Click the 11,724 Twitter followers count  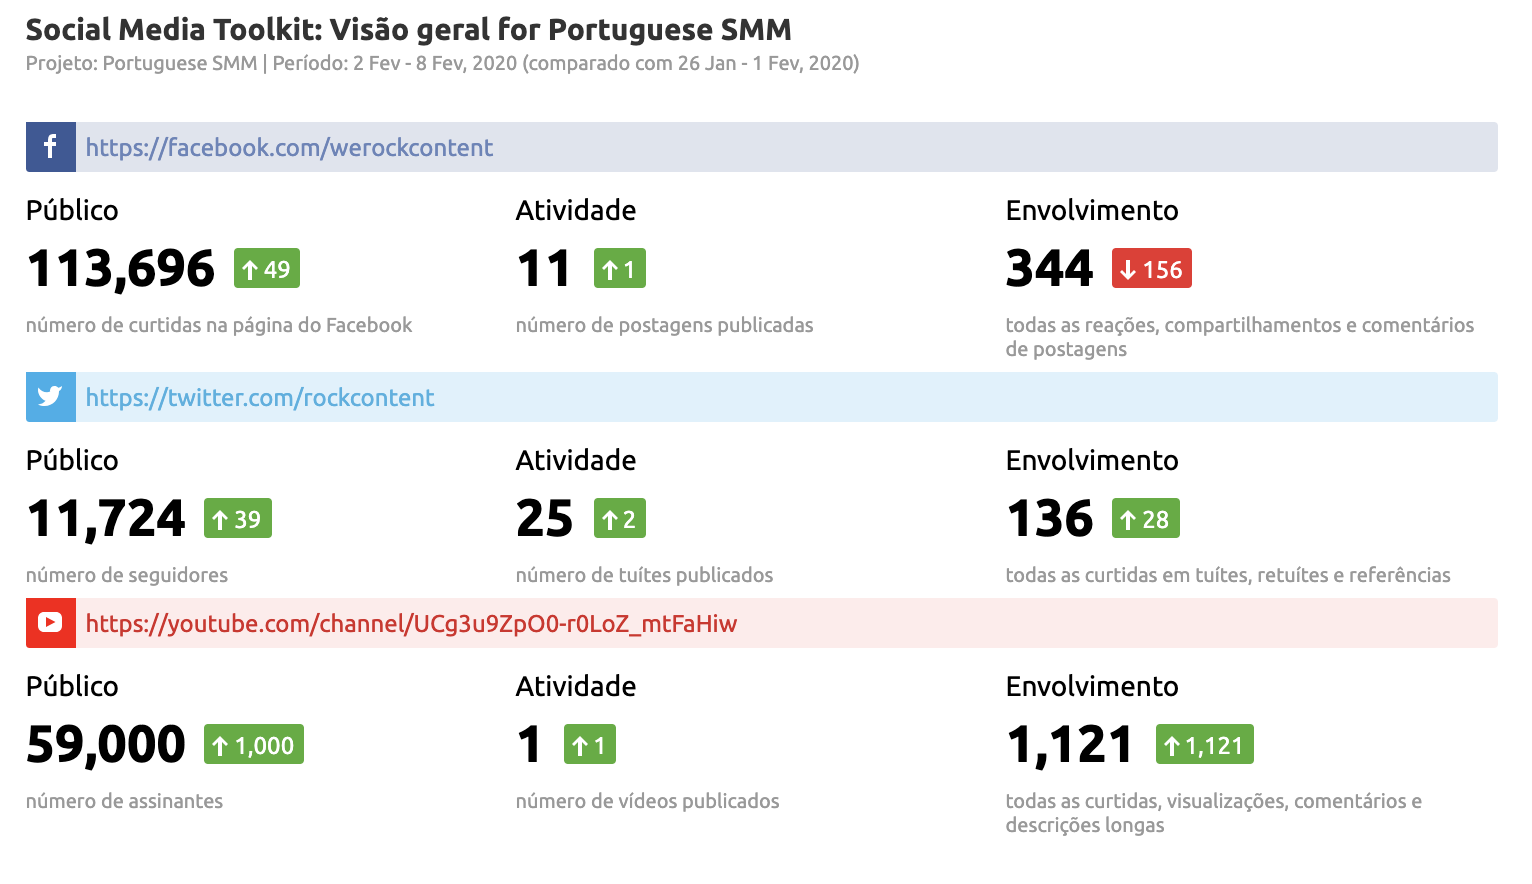point(106,519)
